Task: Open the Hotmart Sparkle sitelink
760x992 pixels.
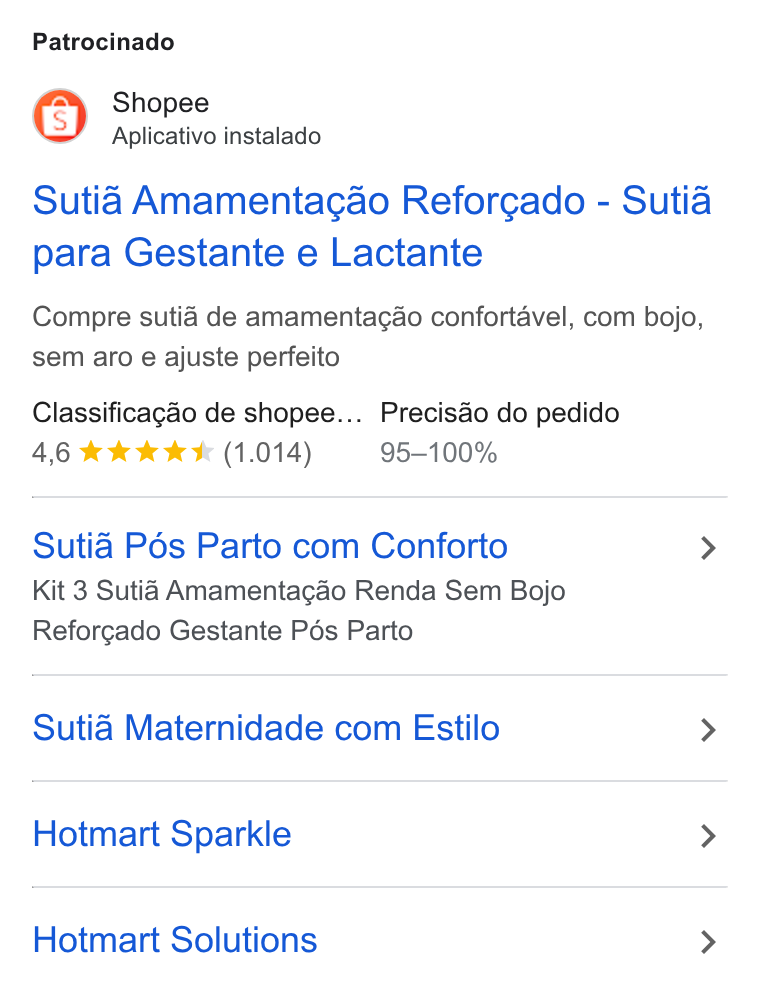Action: coord(162,835)
